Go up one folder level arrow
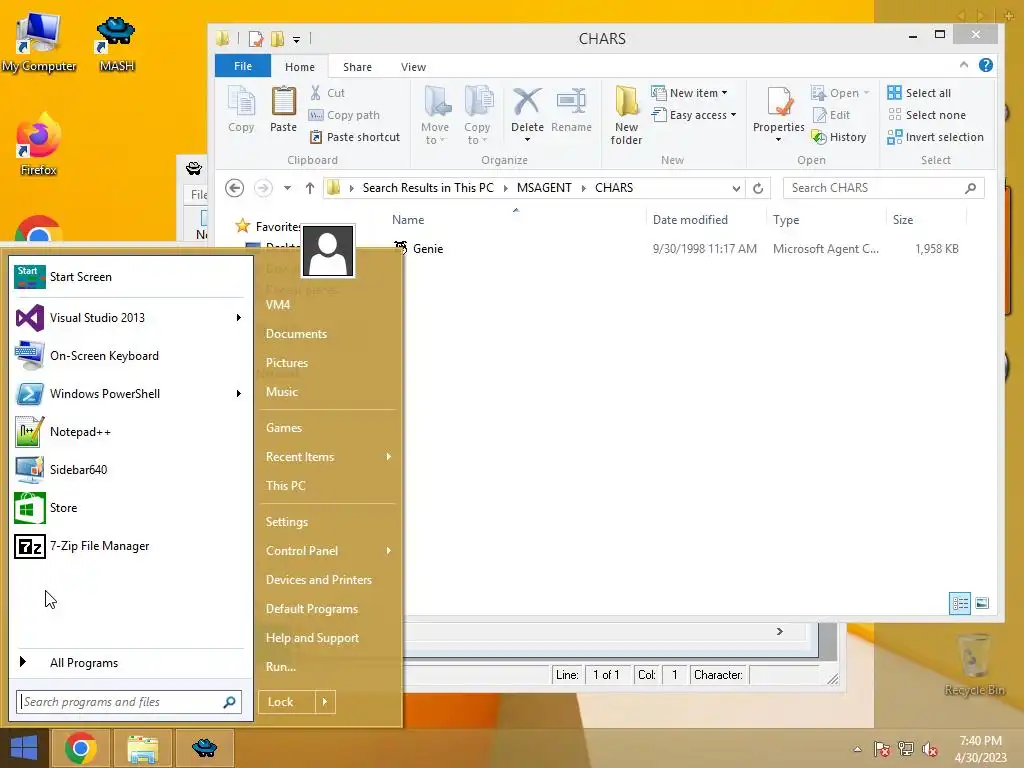The width and height of the screenshot is (1024, 768). point(310,188)
